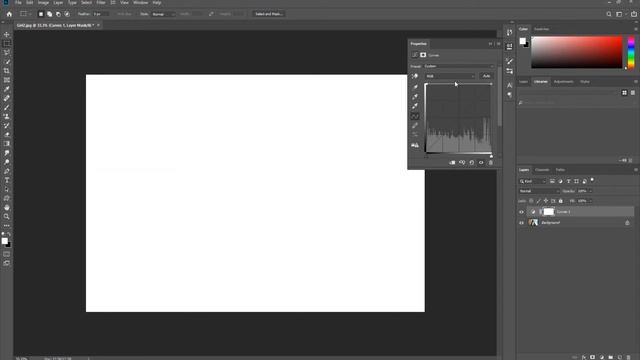This screenshot has height=360, width=640.
Task: Create new group folder icon in Layers panel
Action: (x=611, y=357)
